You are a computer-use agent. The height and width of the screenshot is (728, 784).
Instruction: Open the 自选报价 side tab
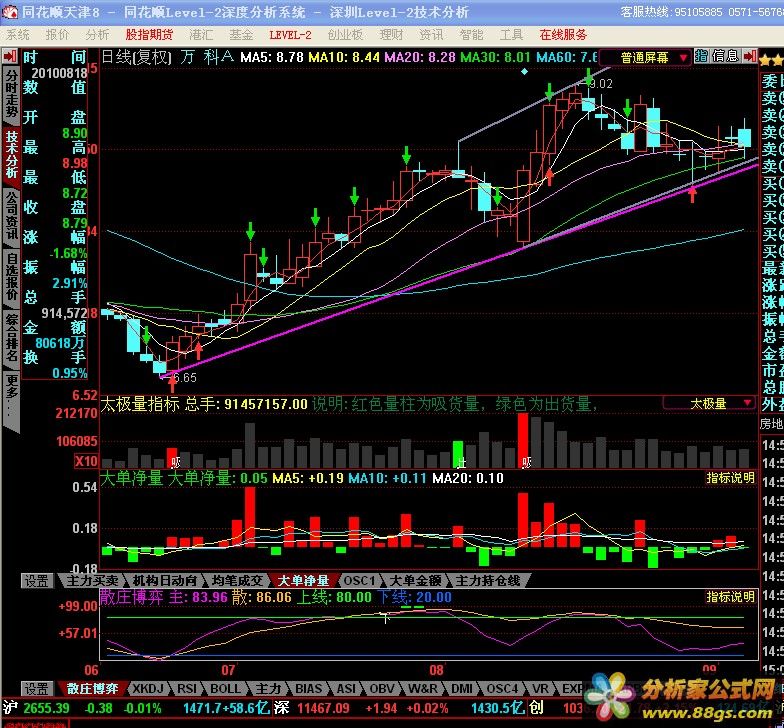click(x=12, y=276)
